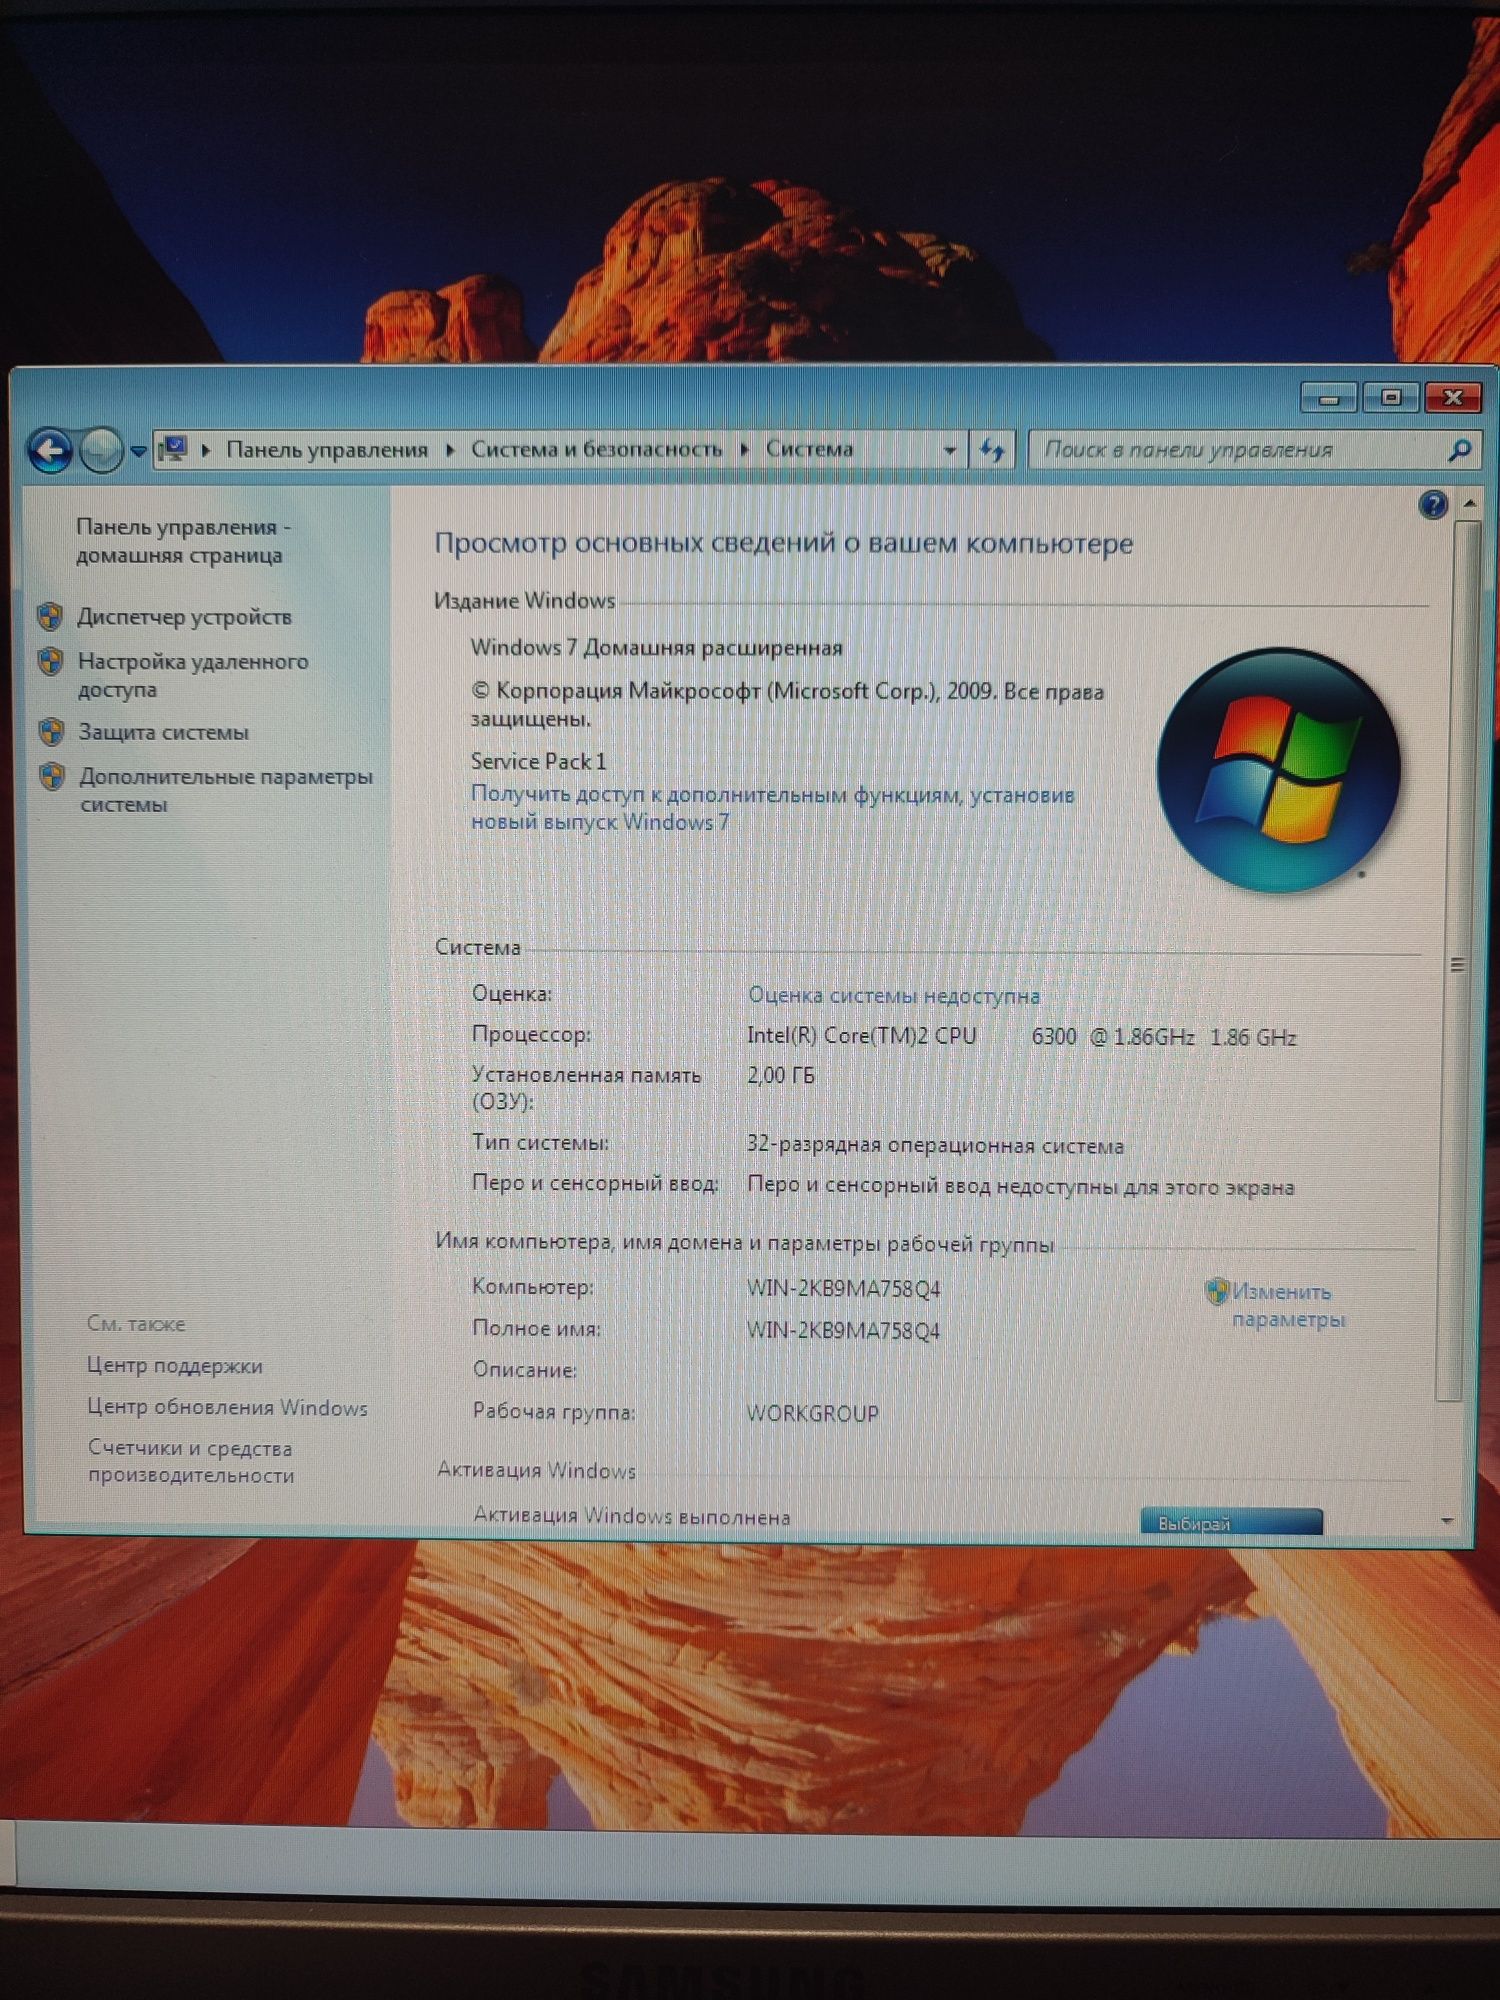Viewport: 1500px width, 2000px height.
Task: Click the vertical scrollbar thumb
Action: [1458, 960]
